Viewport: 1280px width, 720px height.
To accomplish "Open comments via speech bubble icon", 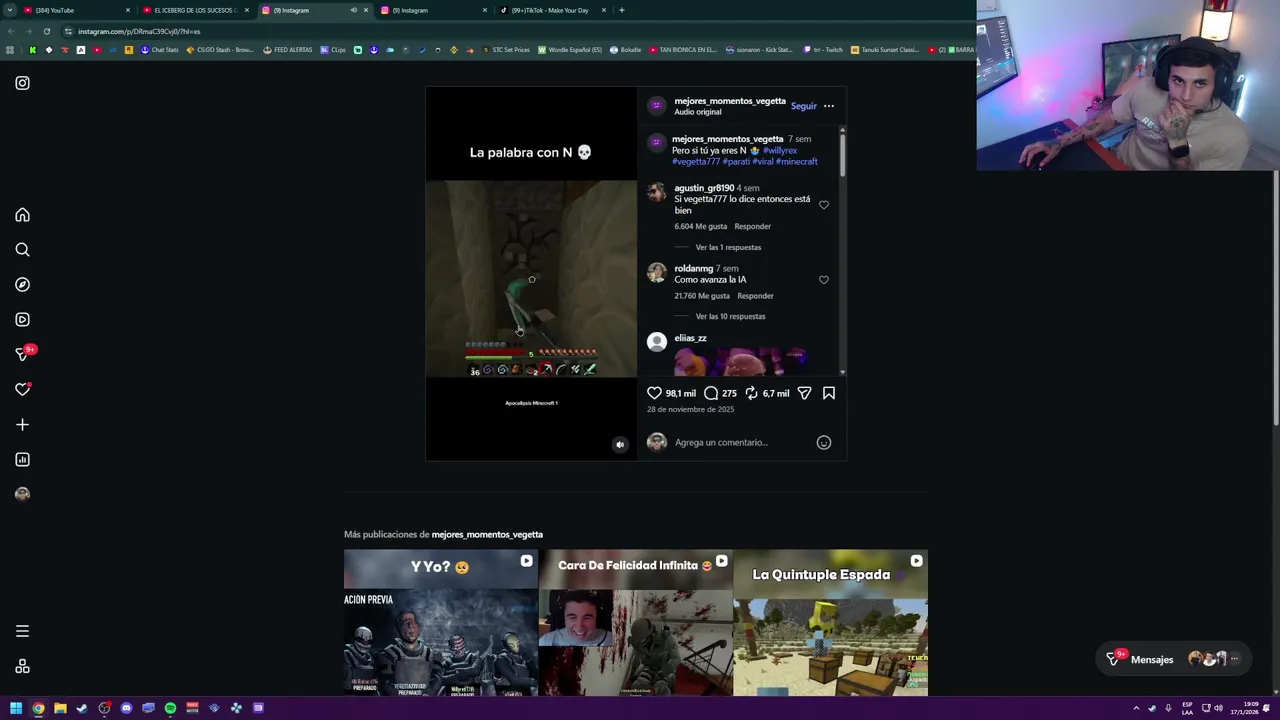I will point(711,393).
